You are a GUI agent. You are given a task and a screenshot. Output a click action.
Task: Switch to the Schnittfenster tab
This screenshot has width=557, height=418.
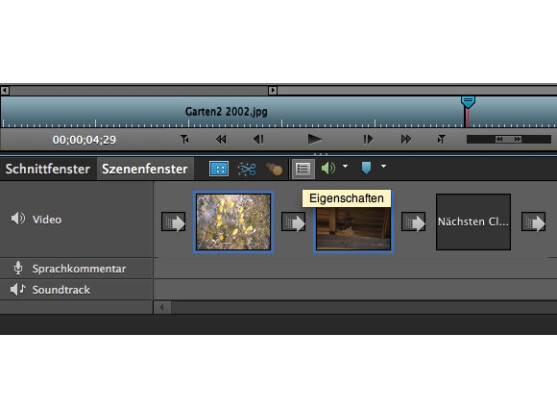(48, 169)
